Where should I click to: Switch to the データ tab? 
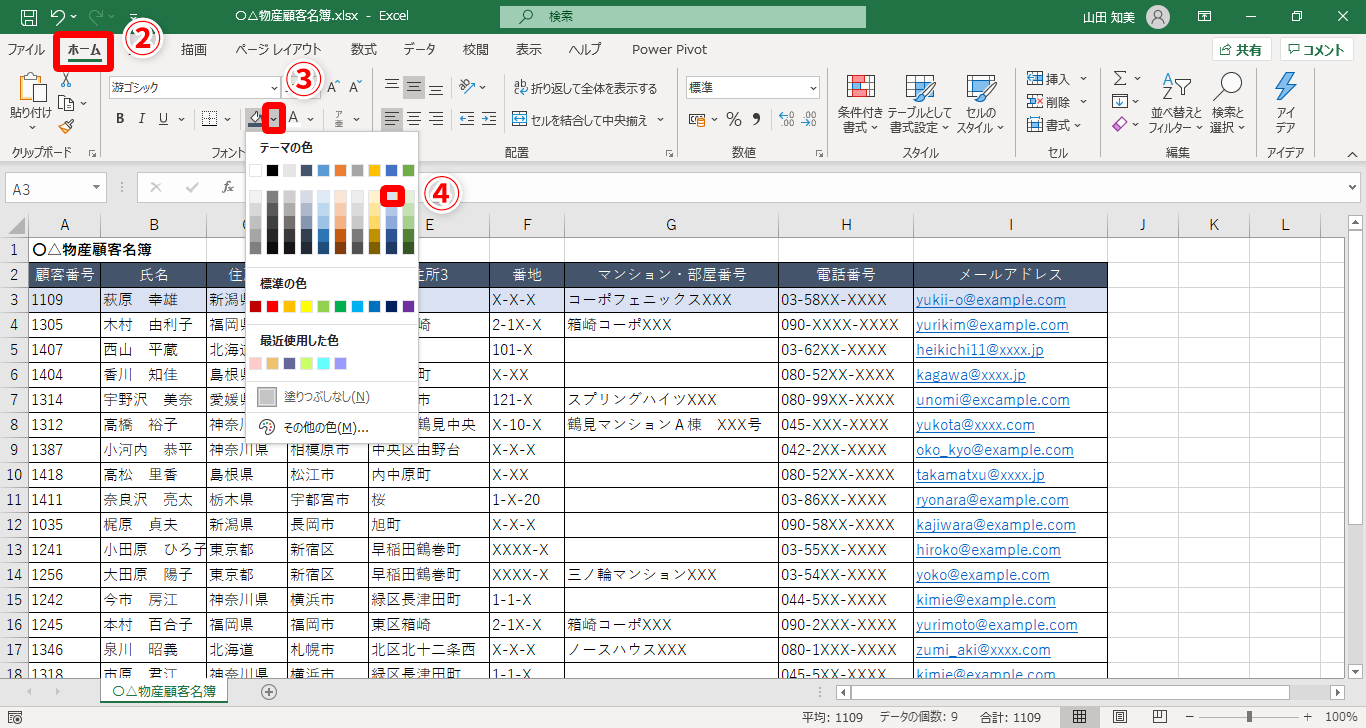click(420, 49)
